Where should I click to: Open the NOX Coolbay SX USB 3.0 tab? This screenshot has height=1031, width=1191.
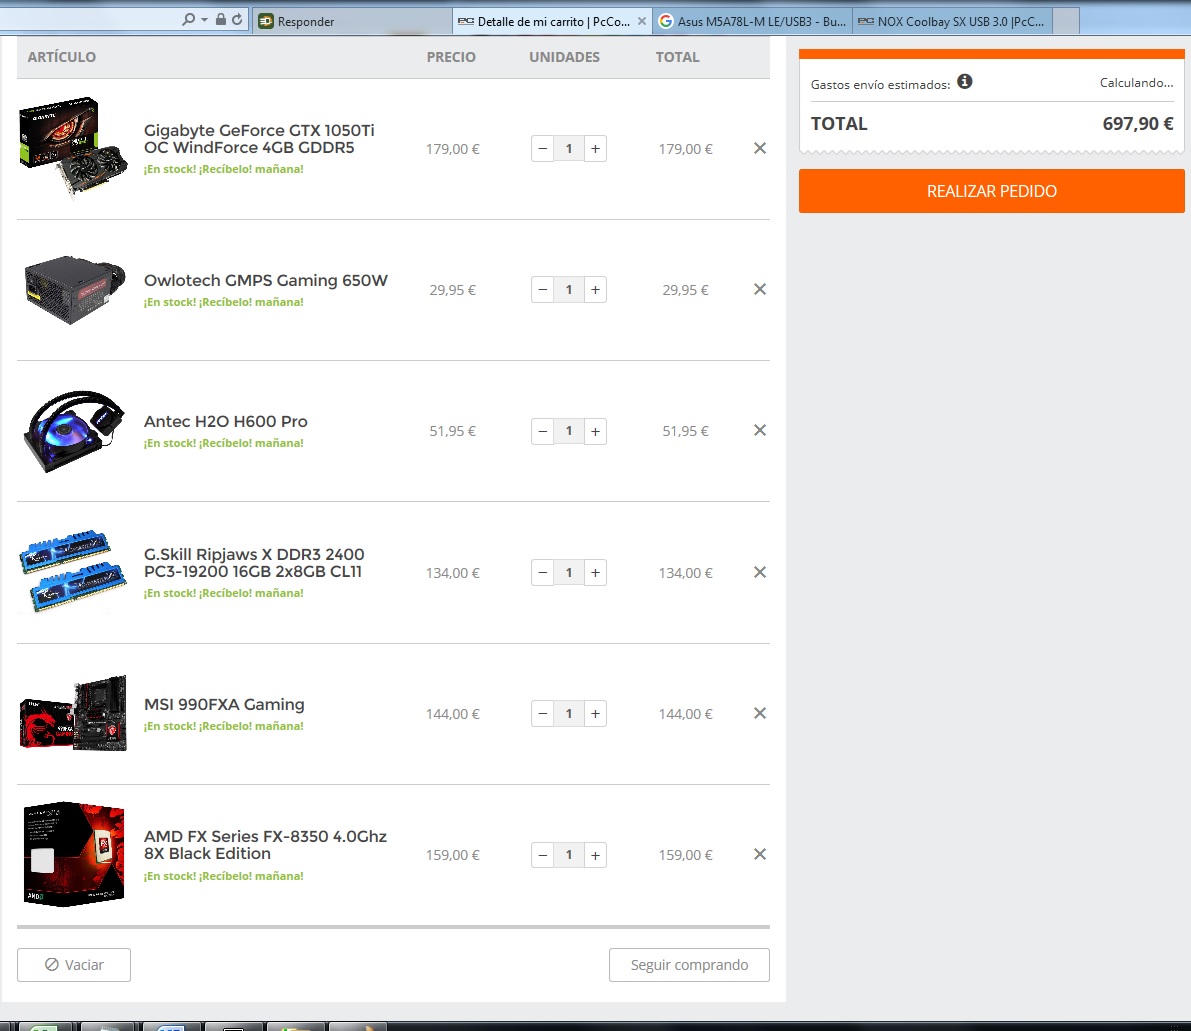(952, 21)
